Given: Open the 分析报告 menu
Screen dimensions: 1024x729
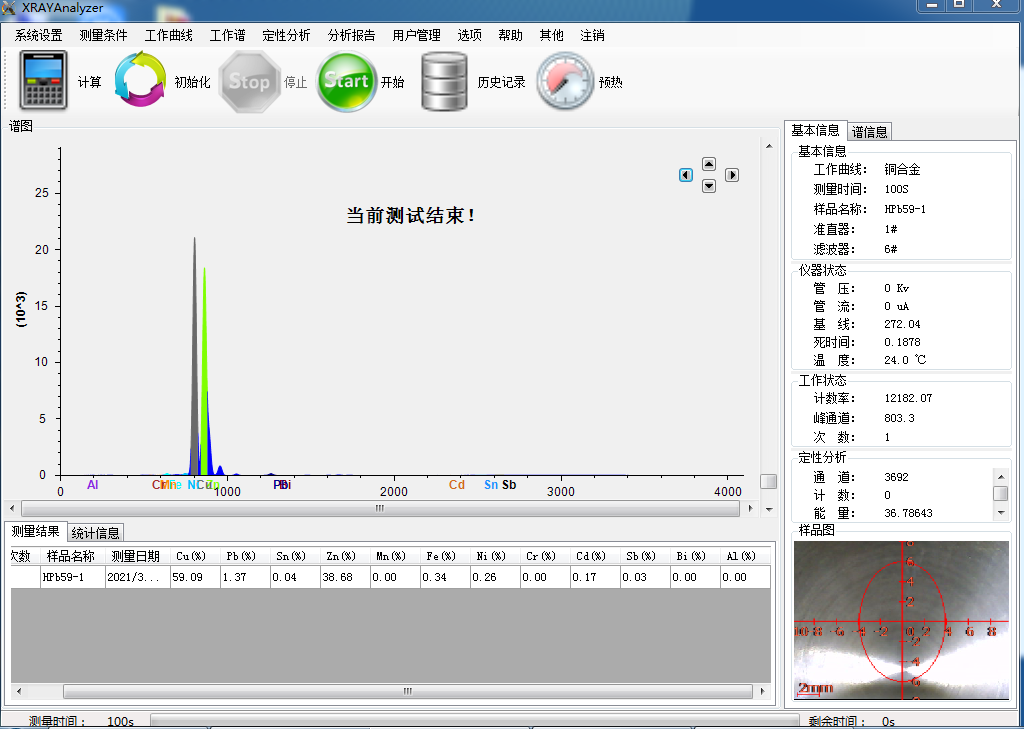Looking at the screenshot, I should [351, 35].
